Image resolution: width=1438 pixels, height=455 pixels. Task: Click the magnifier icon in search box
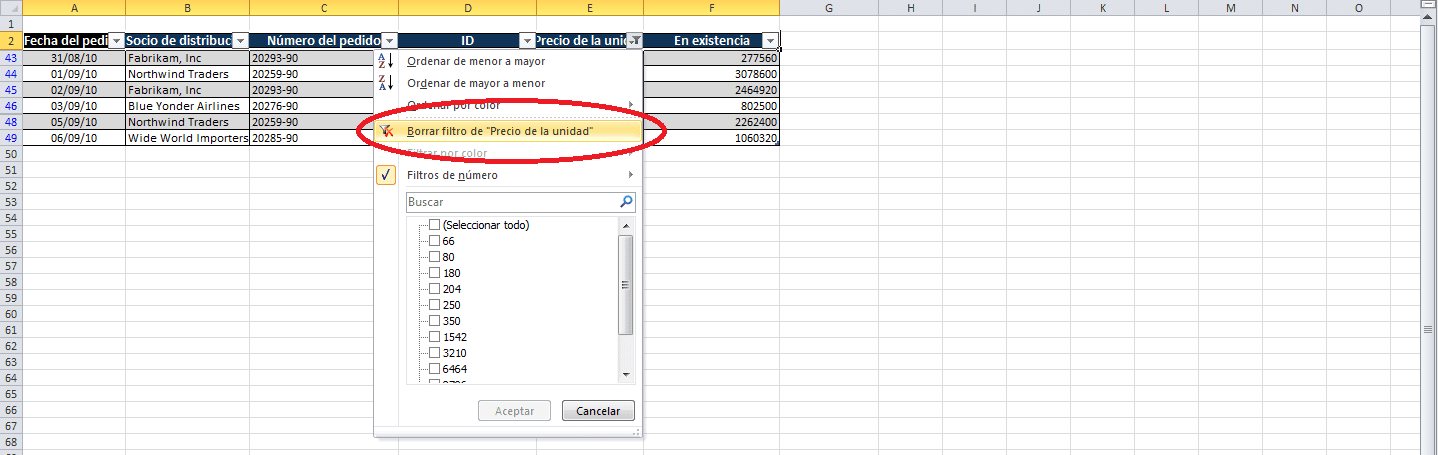coord(626,202)
